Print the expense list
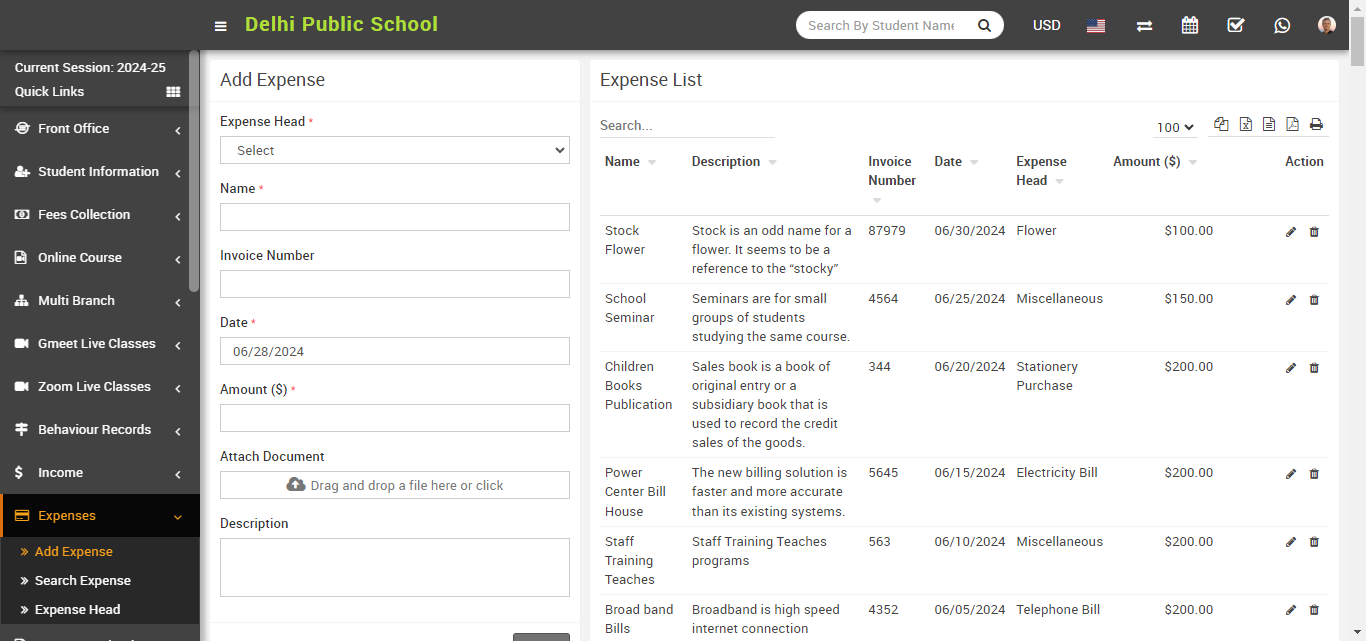 pos(1316,125)
